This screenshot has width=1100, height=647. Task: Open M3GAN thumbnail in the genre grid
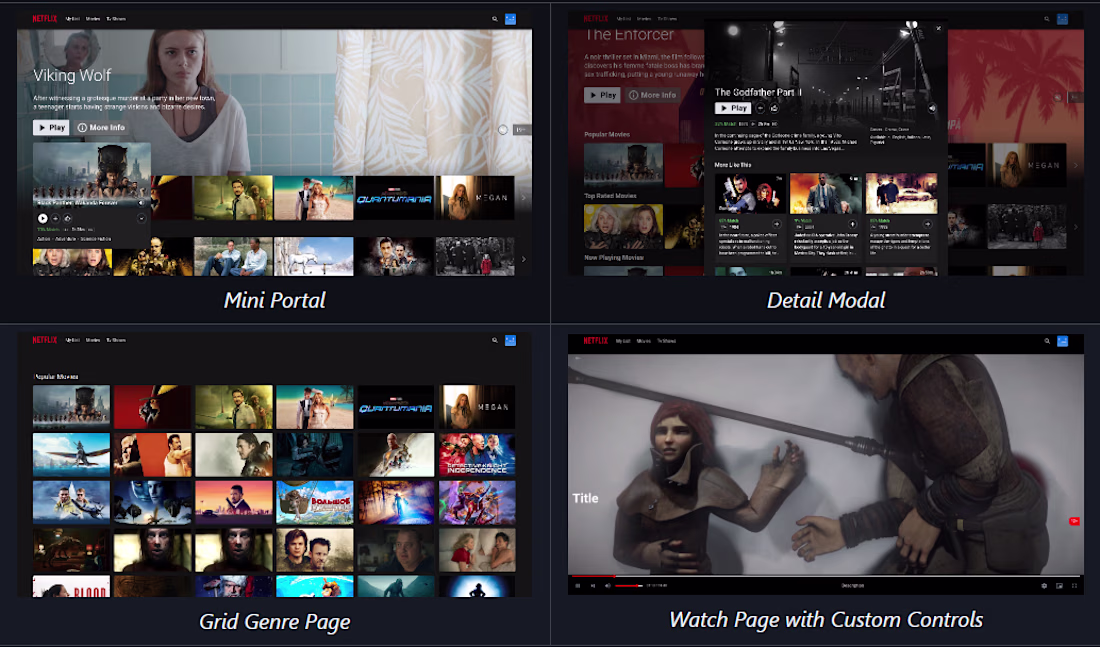click(x=477, y=407)
